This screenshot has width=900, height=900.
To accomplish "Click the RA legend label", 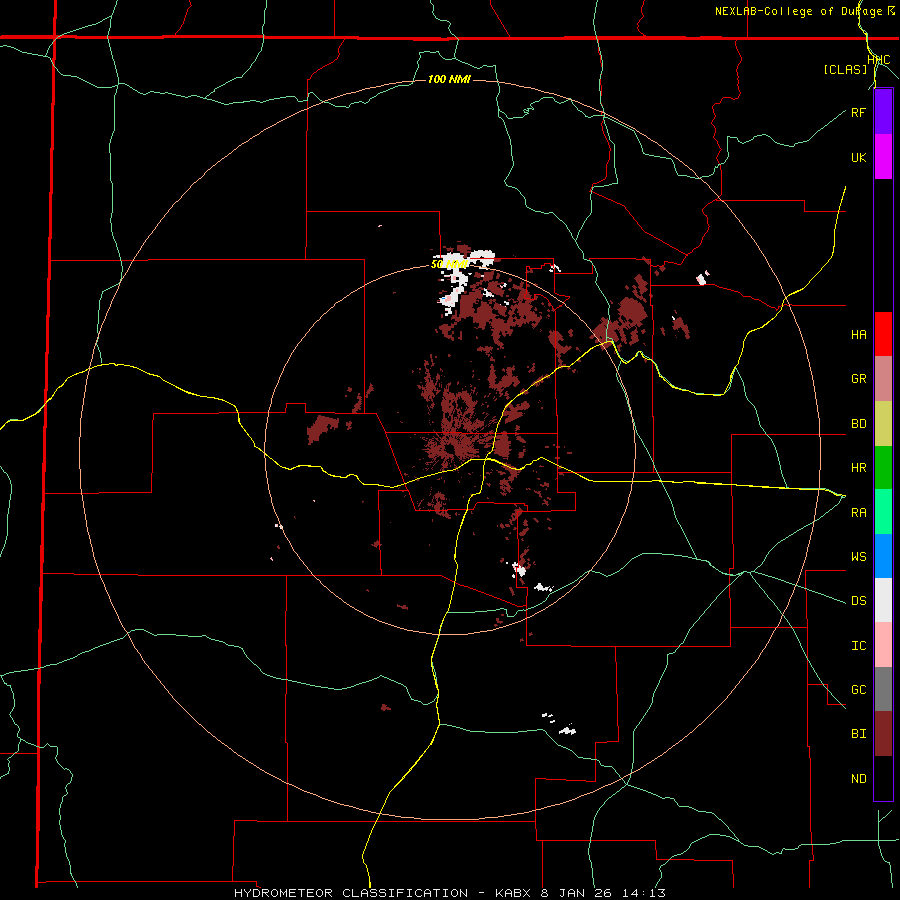I will 859,513.
